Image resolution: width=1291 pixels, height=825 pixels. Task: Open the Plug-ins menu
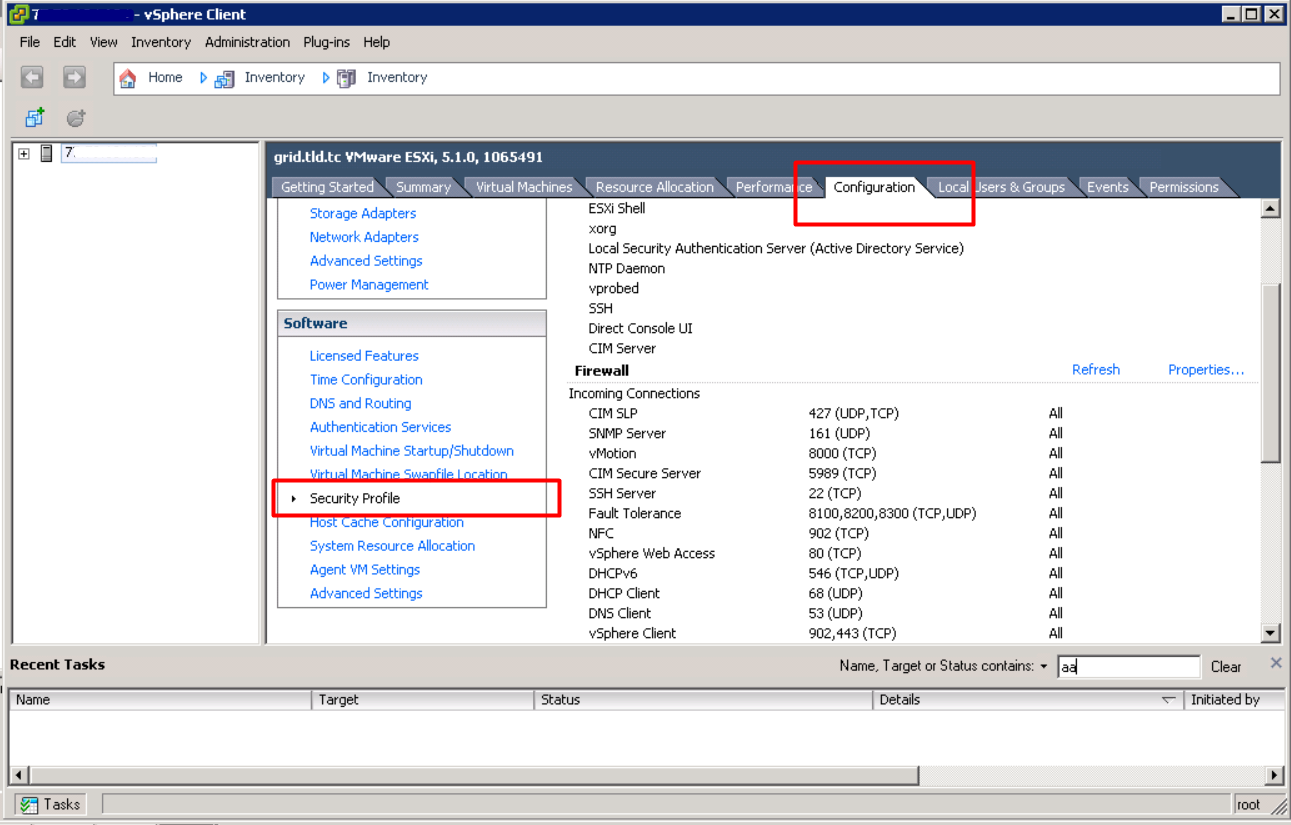point(326,42)
